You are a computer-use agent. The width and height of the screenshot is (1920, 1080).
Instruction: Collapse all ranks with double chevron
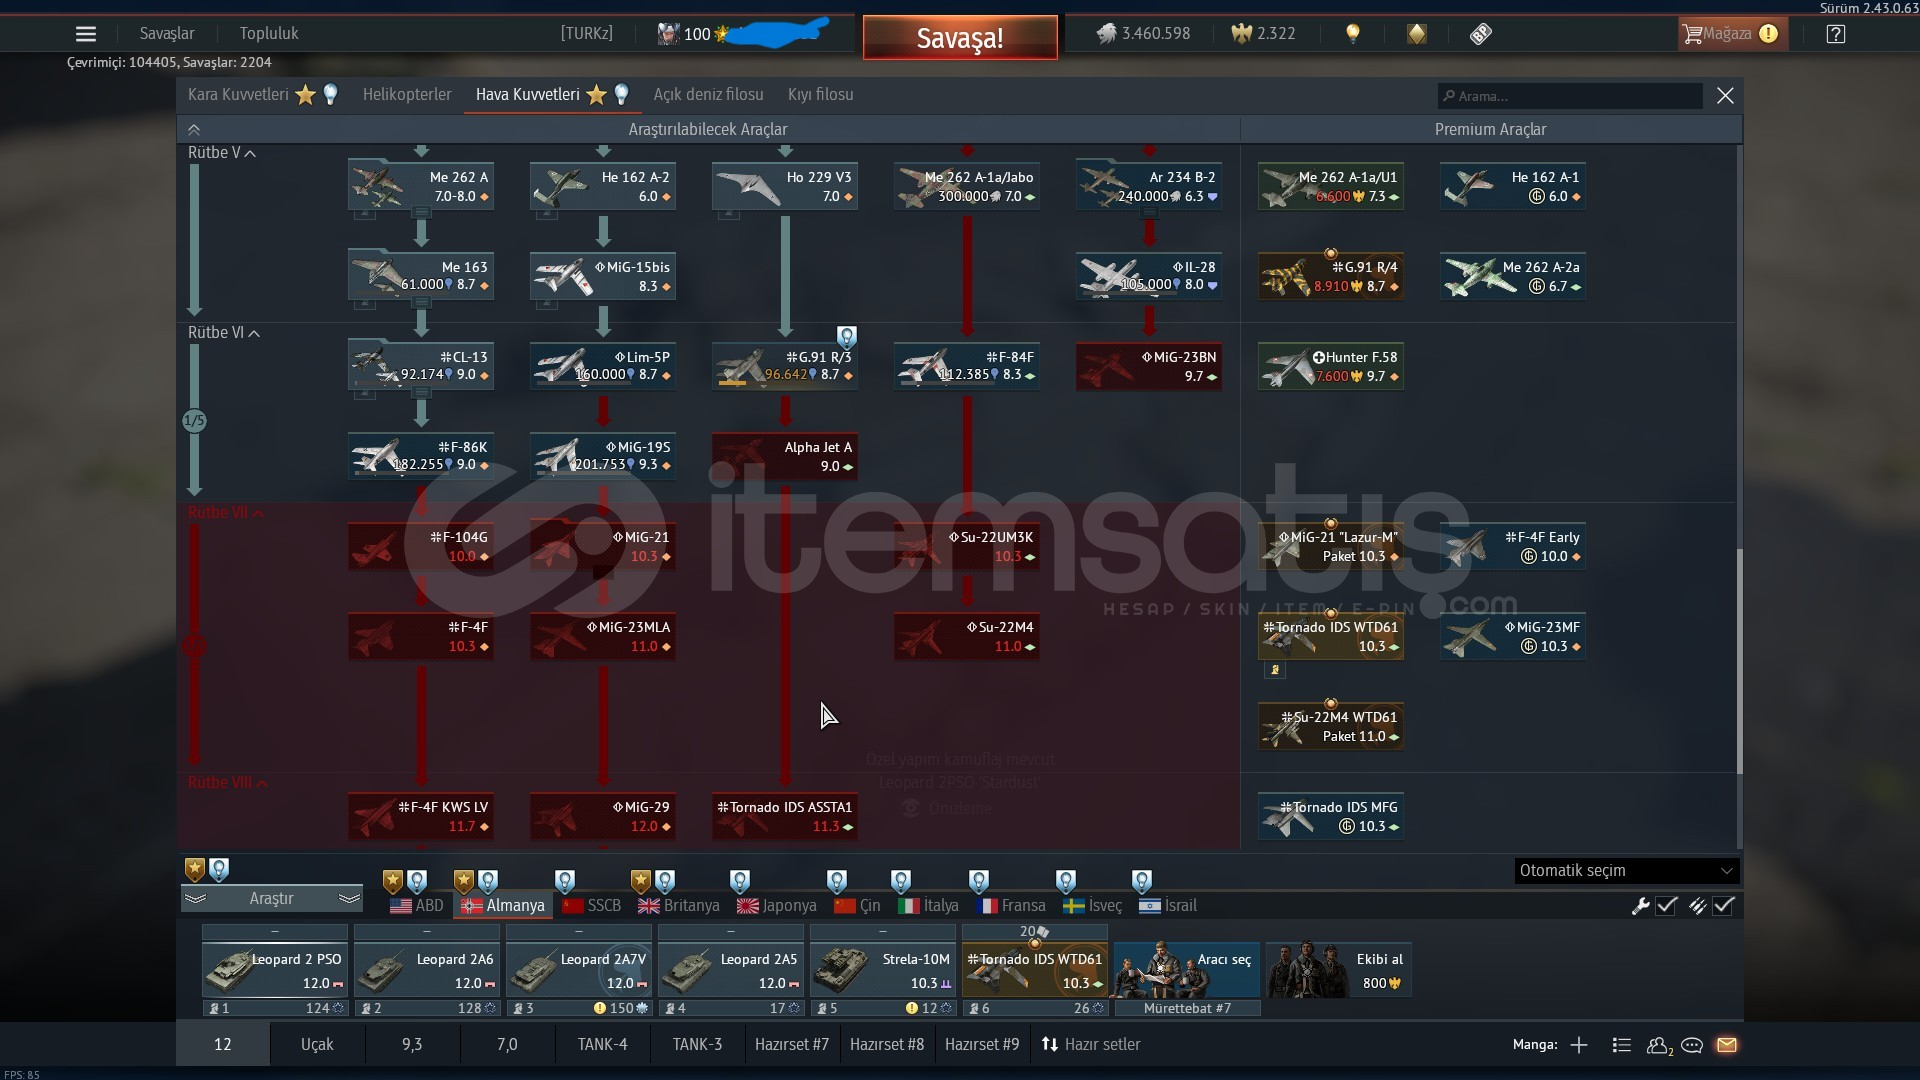(194, 130)
